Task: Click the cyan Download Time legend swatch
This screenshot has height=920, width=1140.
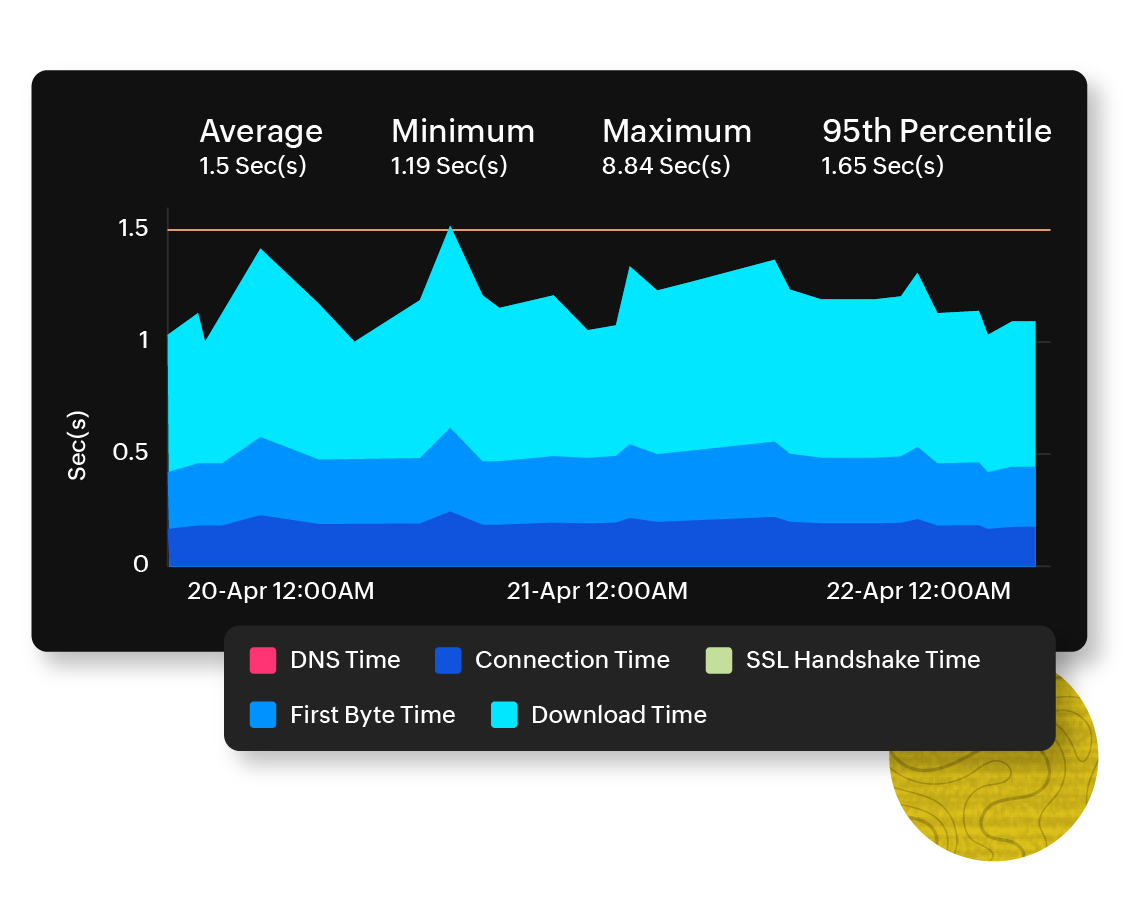Action: [x=504, y=715]
